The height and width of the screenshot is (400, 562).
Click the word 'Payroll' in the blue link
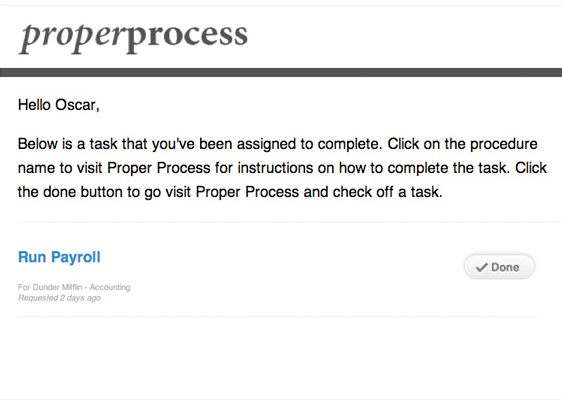[x=76, y=257]
